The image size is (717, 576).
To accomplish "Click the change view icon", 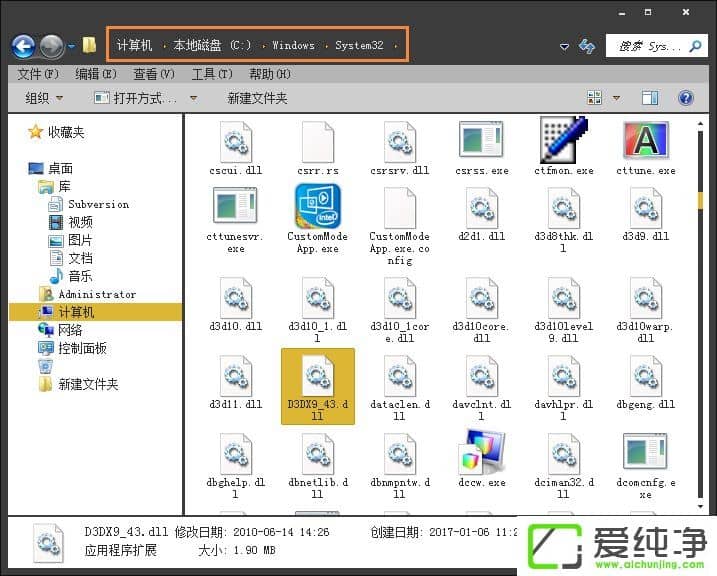I will 594,97.
